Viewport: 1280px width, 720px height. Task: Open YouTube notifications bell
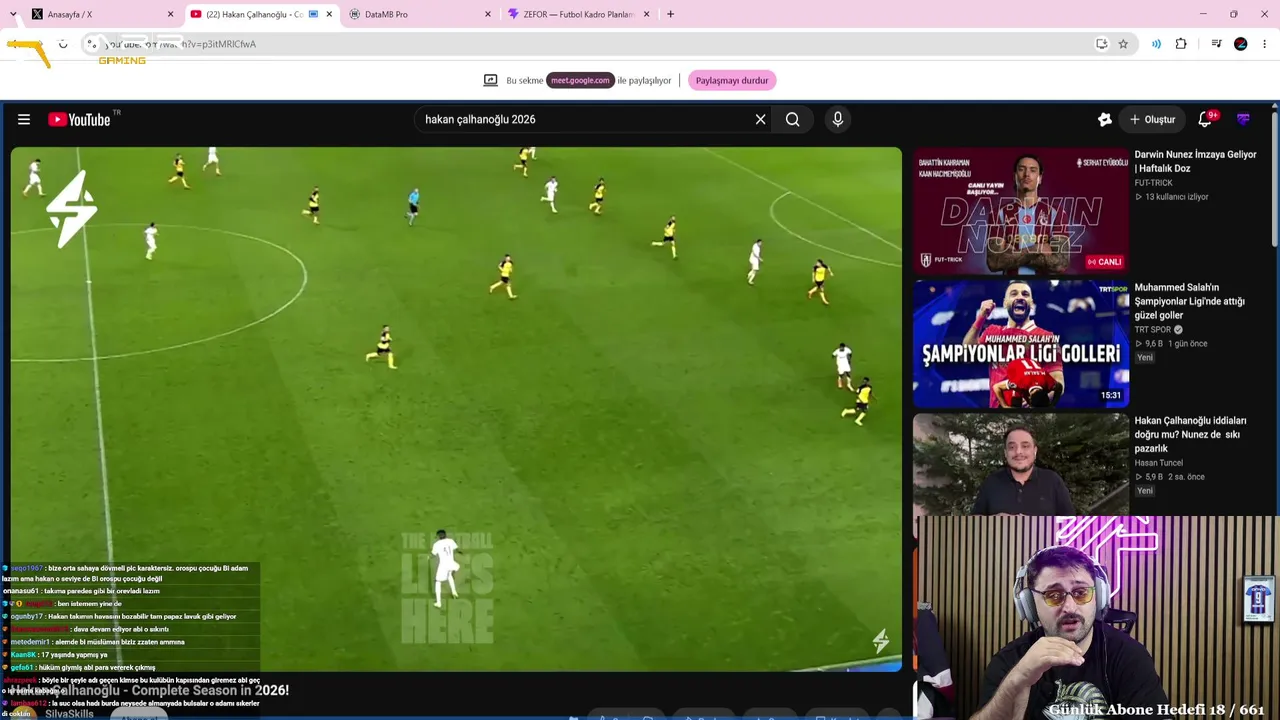1206,119
